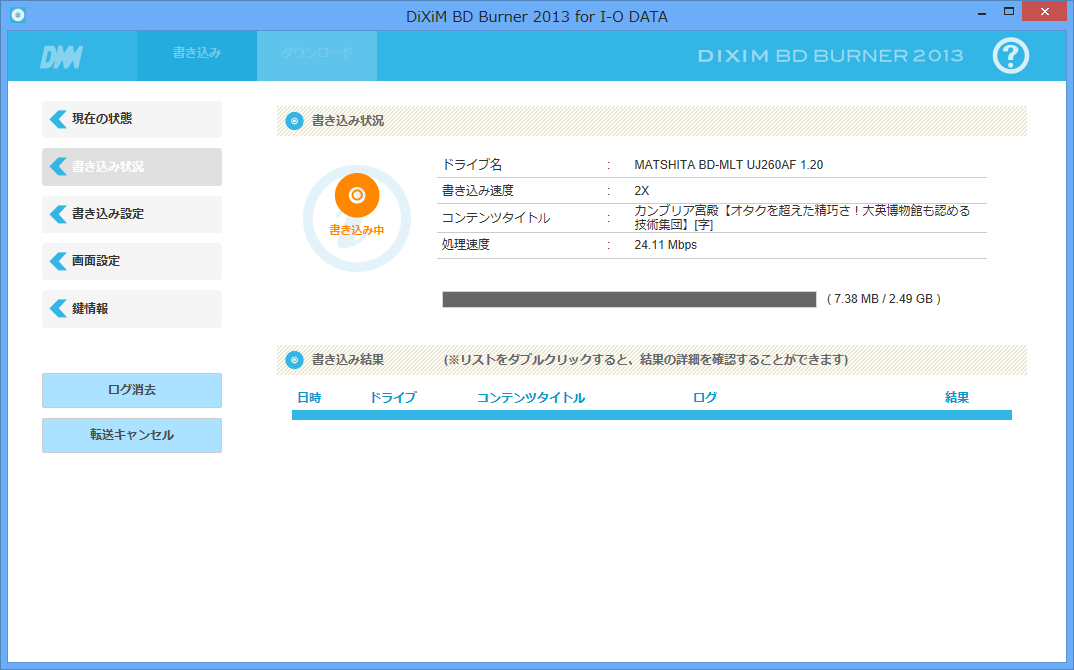
Task: Click the write progress bar
Action: tap(629, 299)
